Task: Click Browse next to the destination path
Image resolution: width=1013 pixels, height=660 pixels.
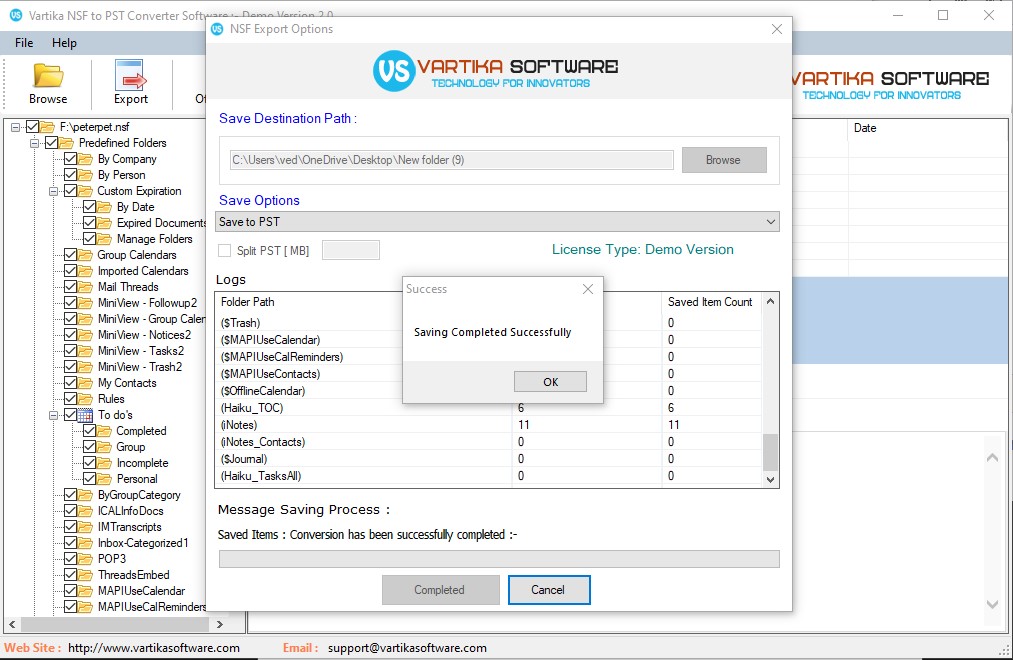Action: (x=724, y=160)
